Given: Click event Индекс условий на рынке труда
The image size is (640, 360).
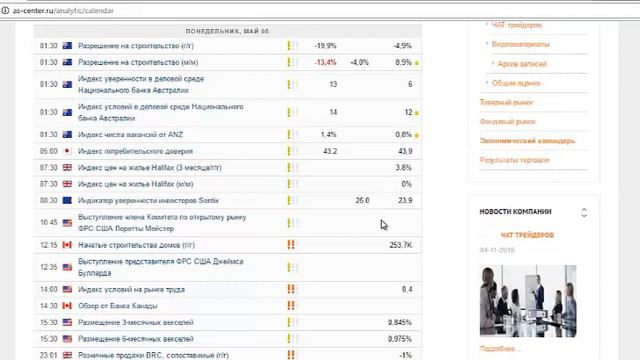Looking at the screenshot, I should 131,289.
